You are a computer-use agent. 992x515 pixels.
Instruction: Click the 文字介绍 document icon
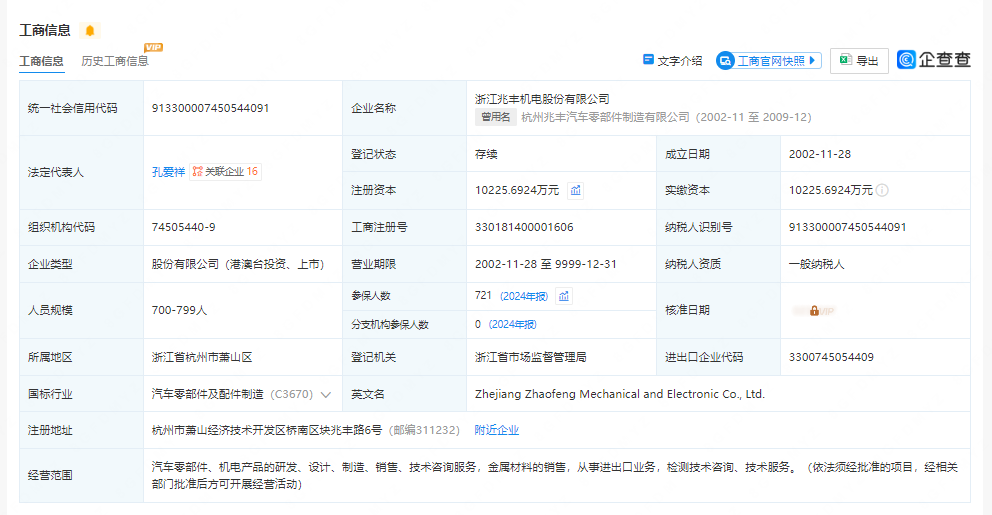(648, 59)
